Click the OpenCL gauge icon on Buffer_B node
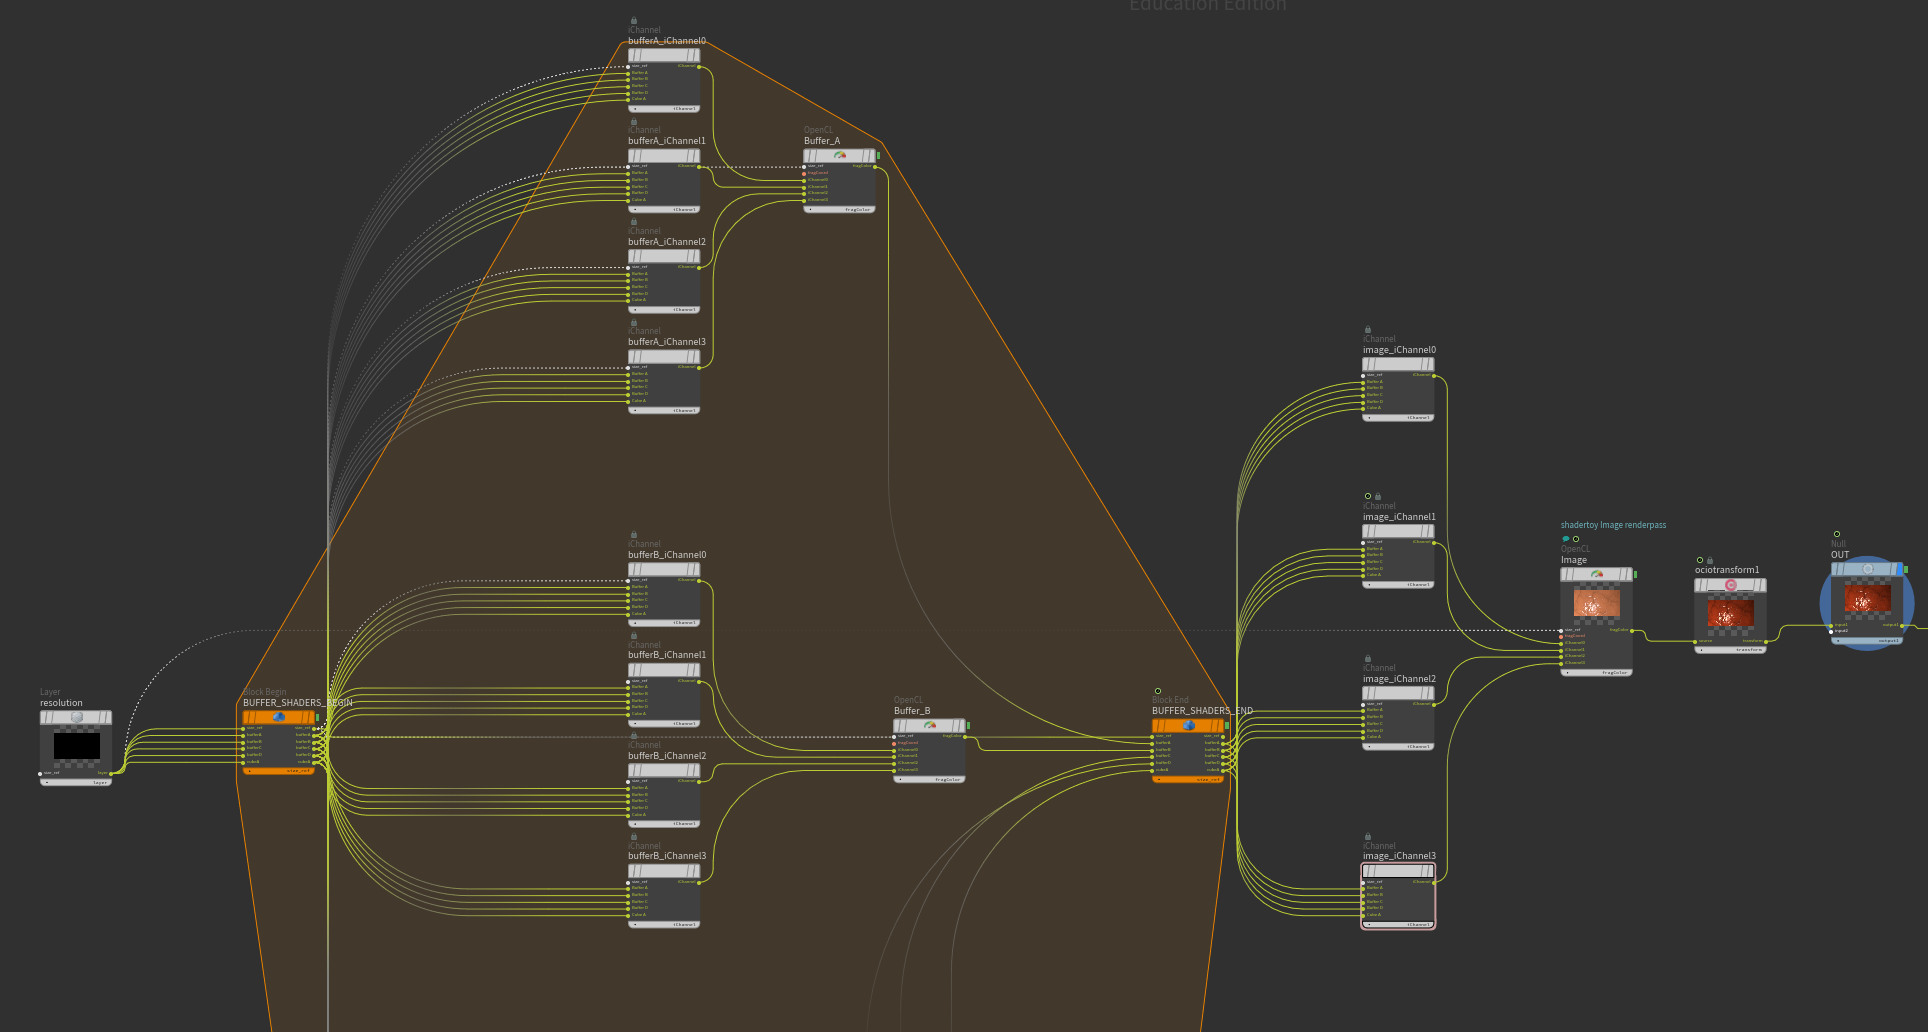The height and width of the screenshot is (1032, 1928). coord(930,725)
